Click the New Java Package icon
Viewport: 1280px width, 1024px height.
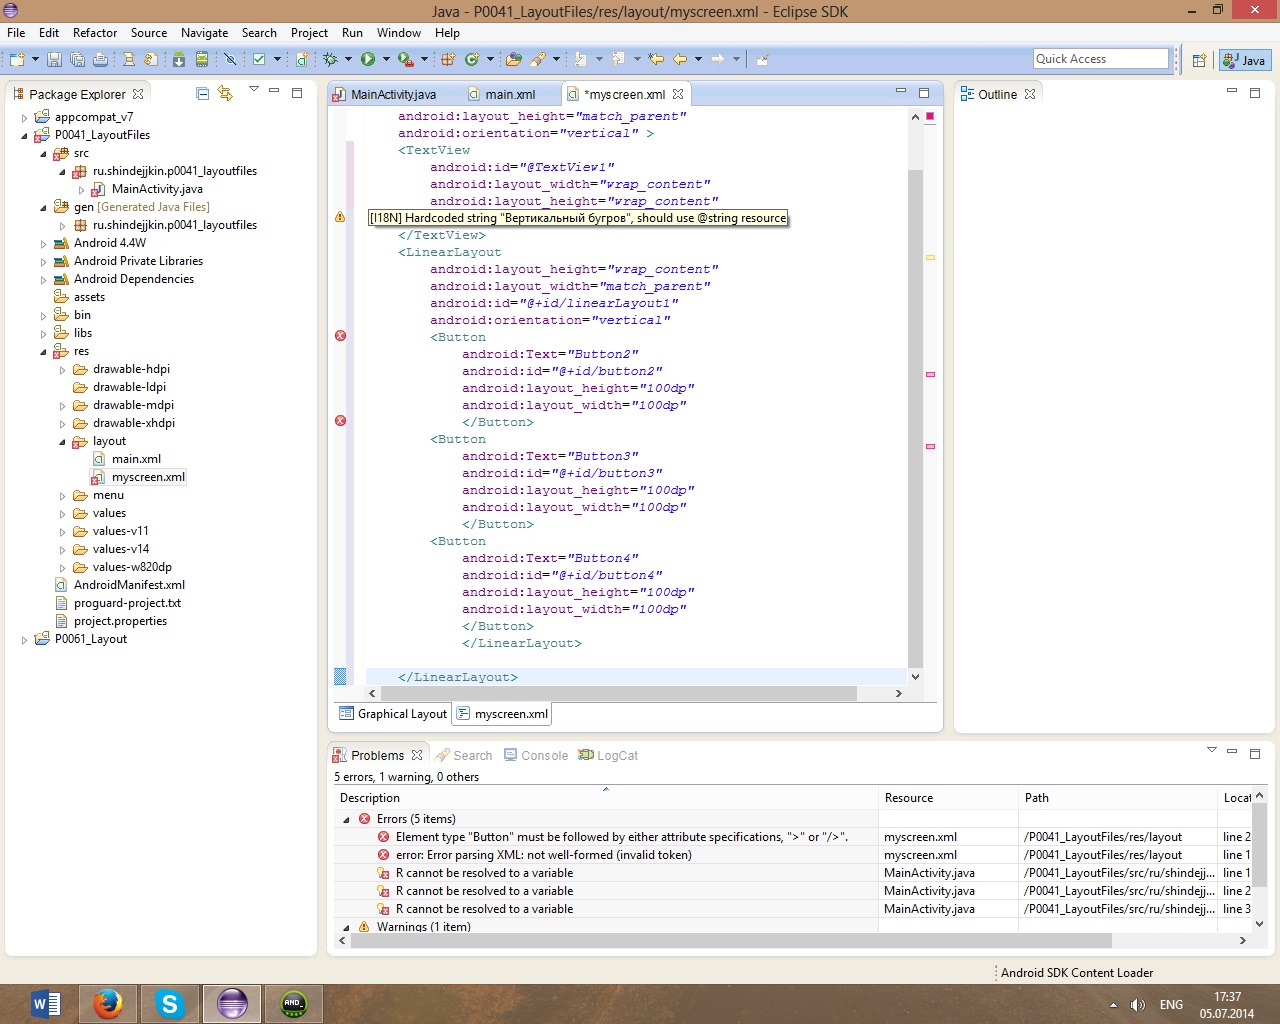tap(449, 60)
